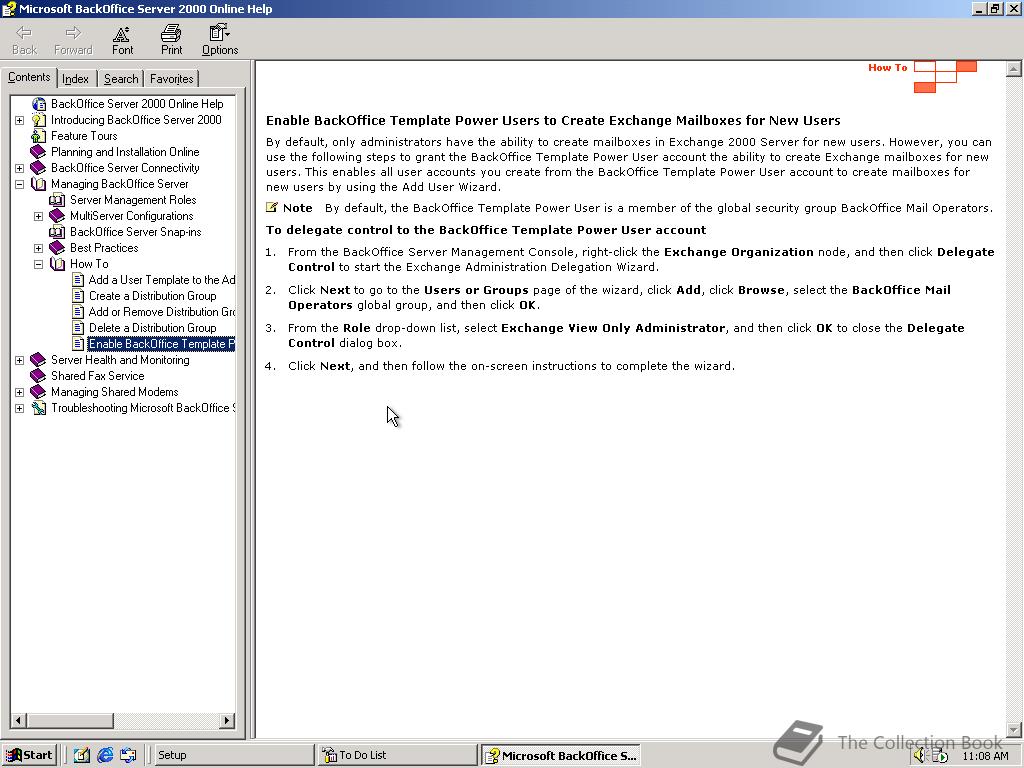Click the icon next to Introducing BackOffice Server 2000
The image size is (1024, 768).
click(x=39, y=120)
